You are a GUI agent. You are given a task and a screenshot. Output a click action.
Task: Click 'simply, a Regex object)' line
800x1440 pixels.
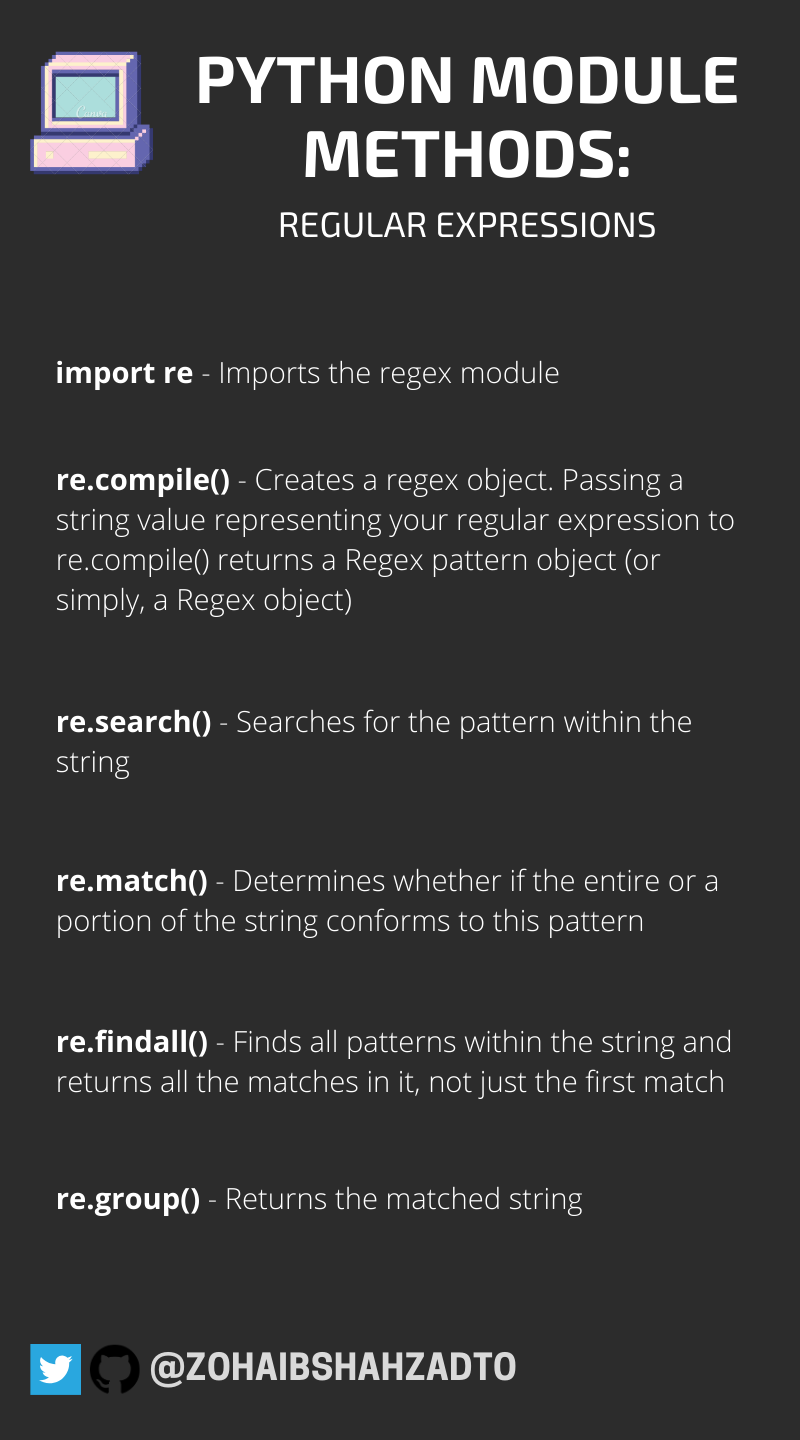coord(204,602)
